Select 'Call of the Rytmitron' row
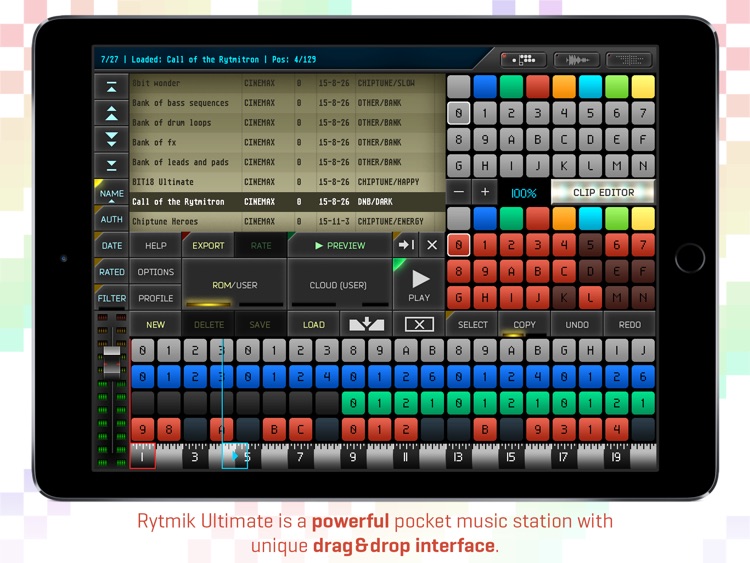The image size is (750, 563). tap(287, 201)
